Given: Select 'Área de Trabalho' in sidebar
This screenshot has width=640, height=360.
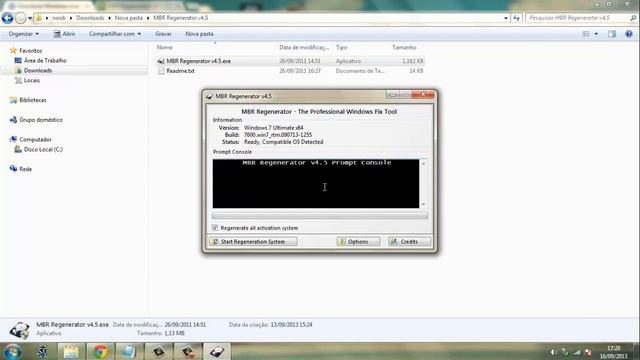Looking at the screenshot, I should pos(45,60).
